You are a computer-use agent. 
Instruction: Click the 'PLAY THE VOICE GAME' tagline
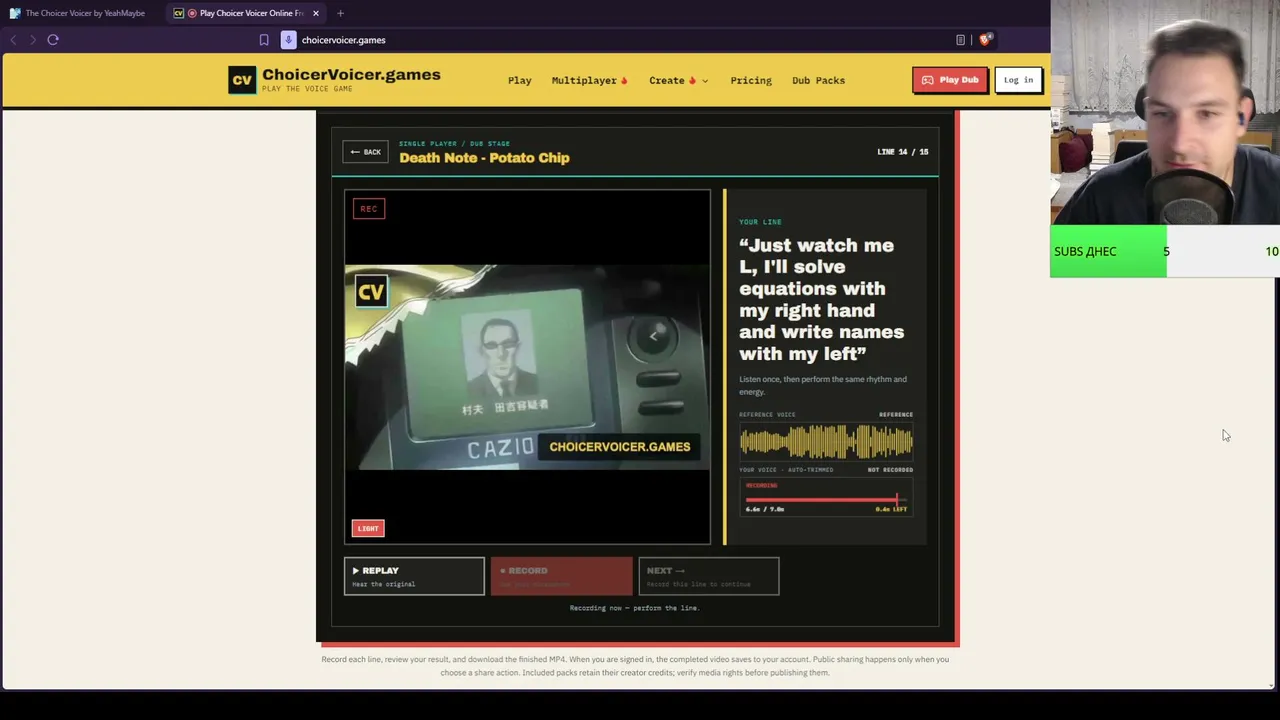307,89
